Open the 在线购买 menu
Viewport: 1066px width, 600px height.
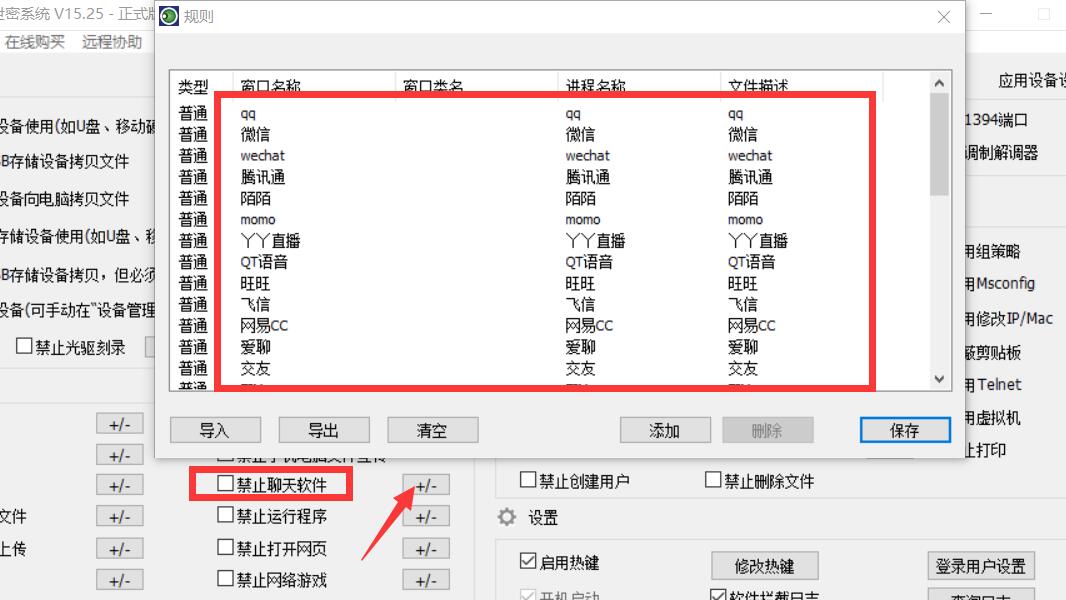tap(35, 42)
